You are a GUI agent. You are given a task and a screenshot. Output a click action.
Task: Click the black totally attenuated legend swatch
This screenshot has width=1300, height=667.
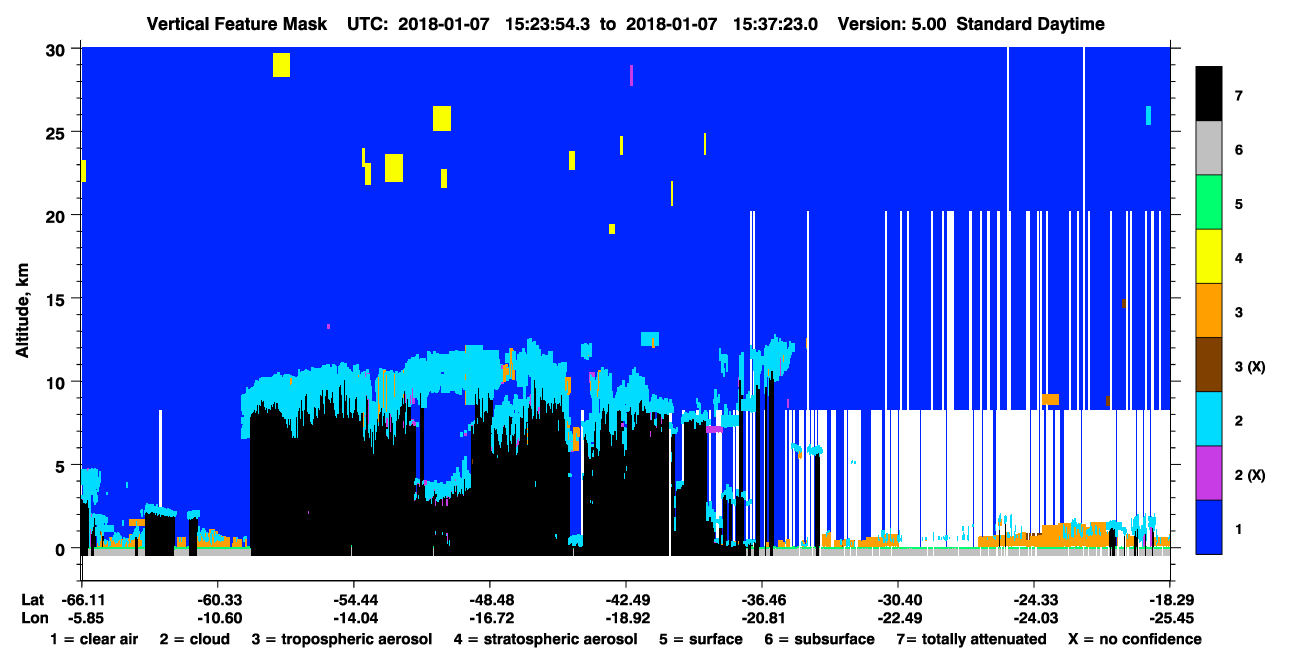pos(1209,94)
